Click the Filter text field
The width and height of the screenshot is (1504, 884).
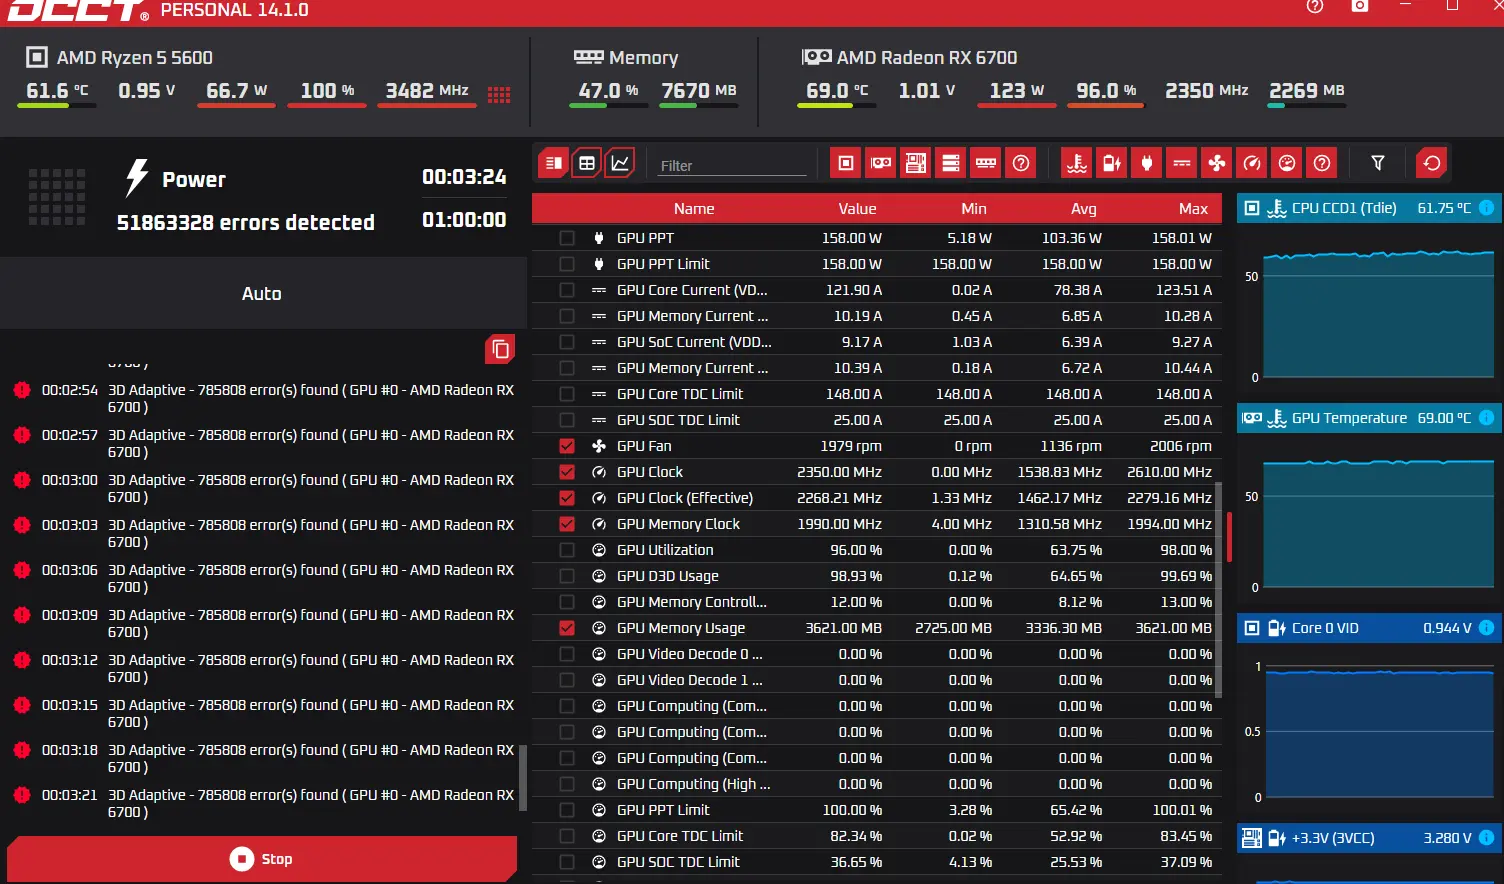coord(732,165)
